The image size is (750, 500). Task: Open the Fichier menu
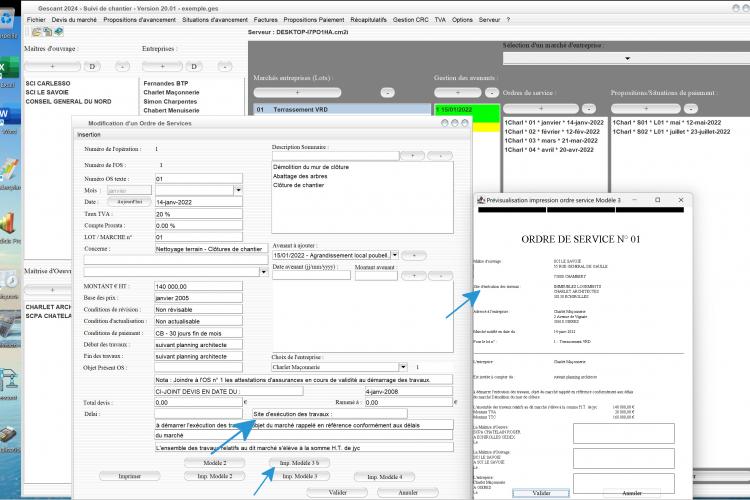36,20
